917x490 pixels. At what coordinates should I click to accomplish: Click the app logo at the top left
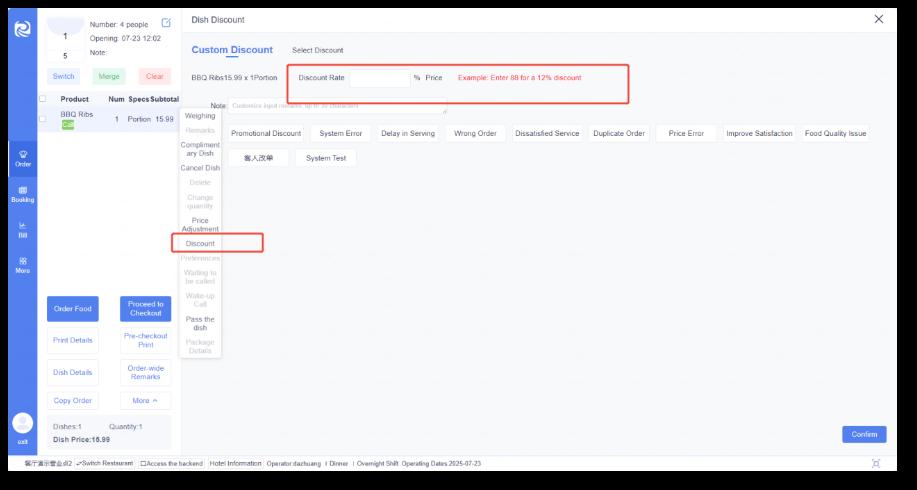coord(22,29)
